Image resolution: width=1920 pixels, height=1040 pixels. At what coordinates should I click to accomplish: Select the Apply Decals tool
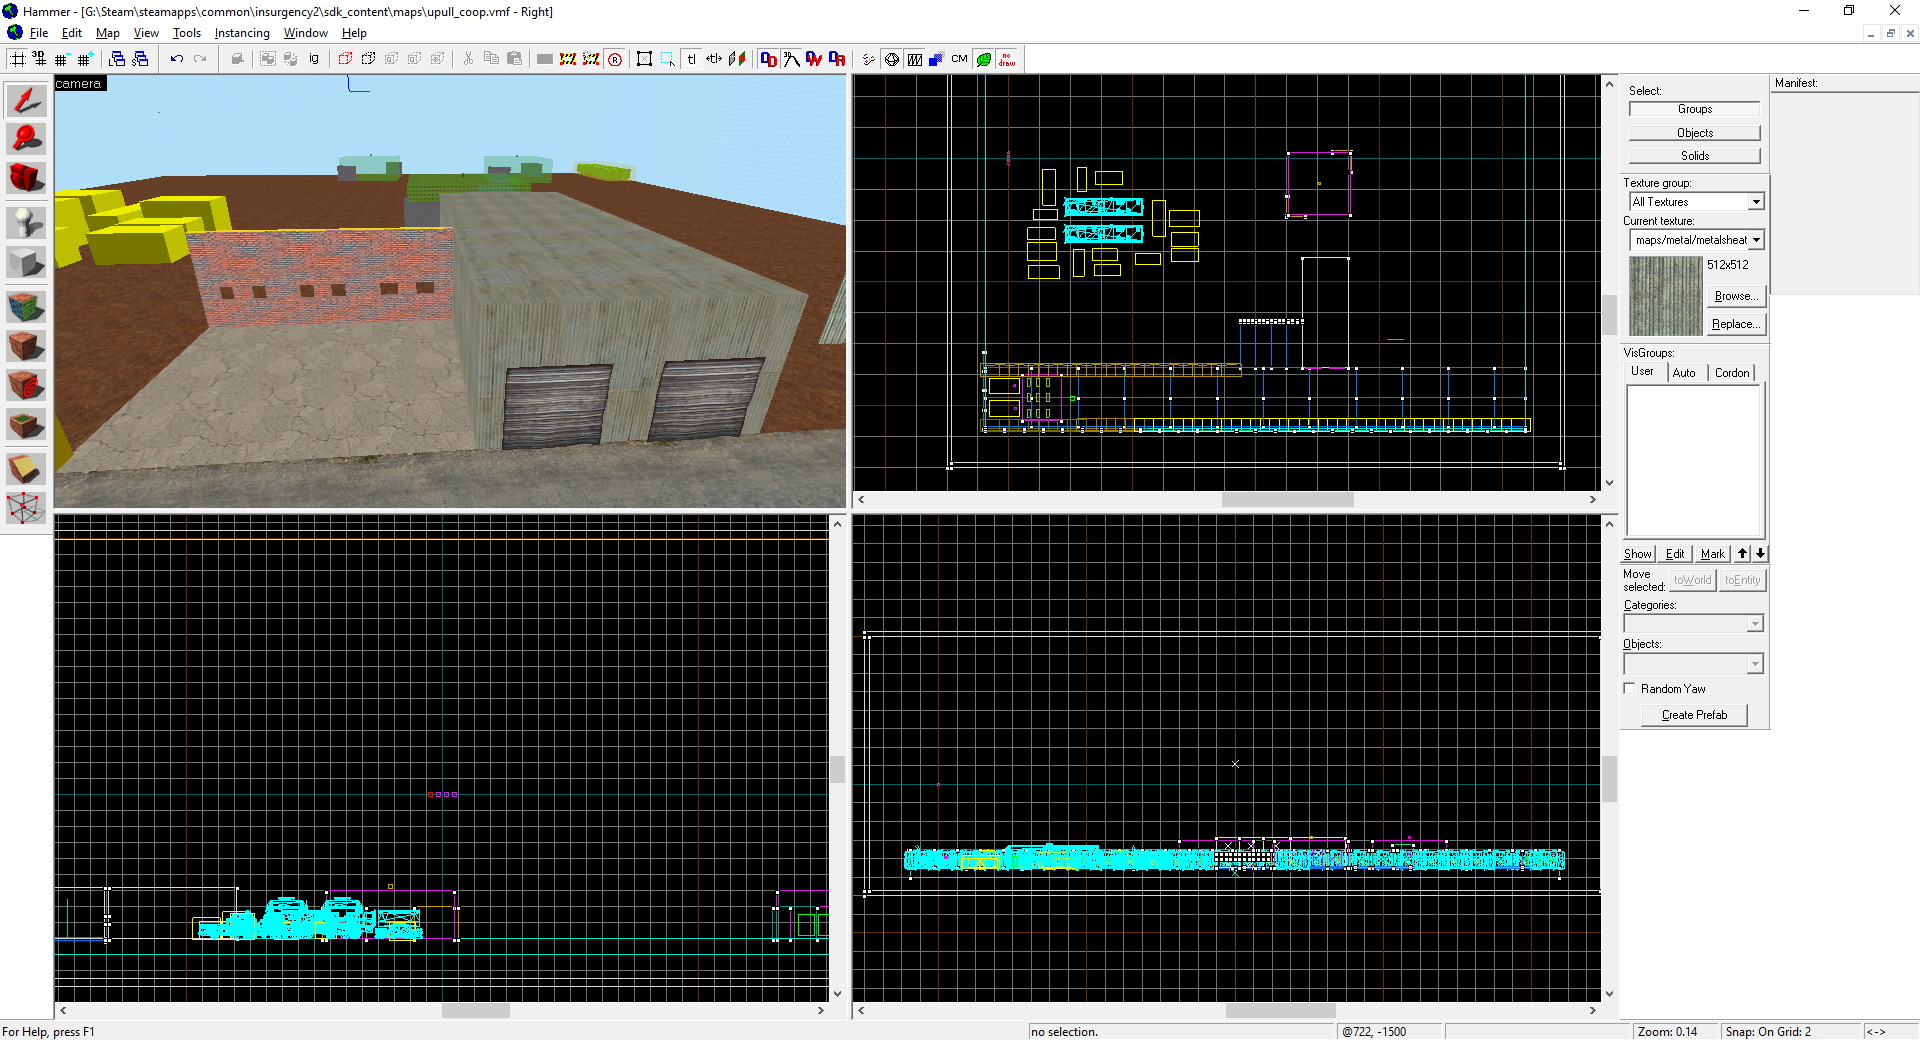pyautogui.click(x=26, y=385)
